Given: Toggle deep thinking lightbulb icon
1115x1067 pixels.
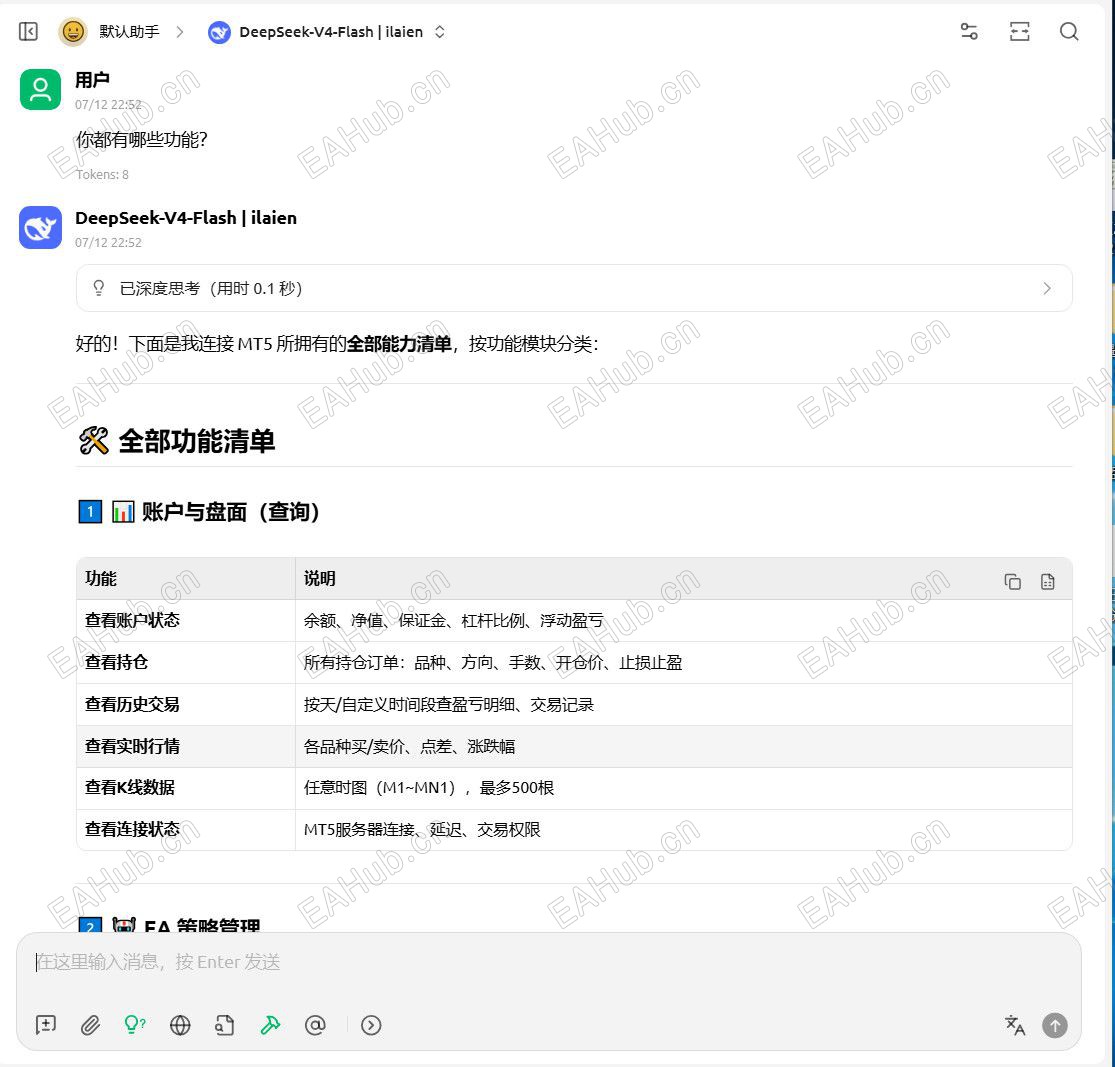Looking at the screenshot, I should pyautogui.click(x=134, y=1025).
